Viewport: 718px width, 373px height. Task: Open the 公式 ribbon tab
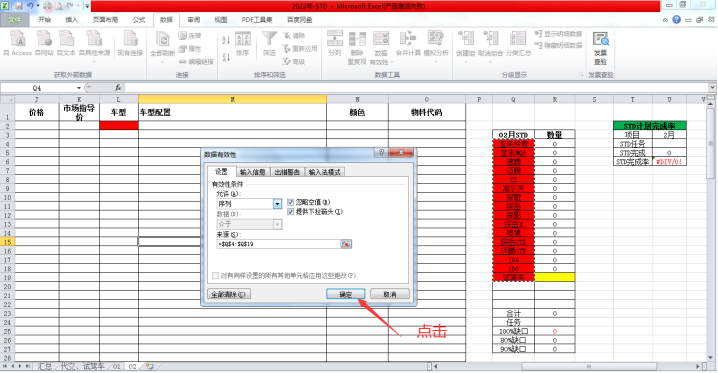(139, 20)
